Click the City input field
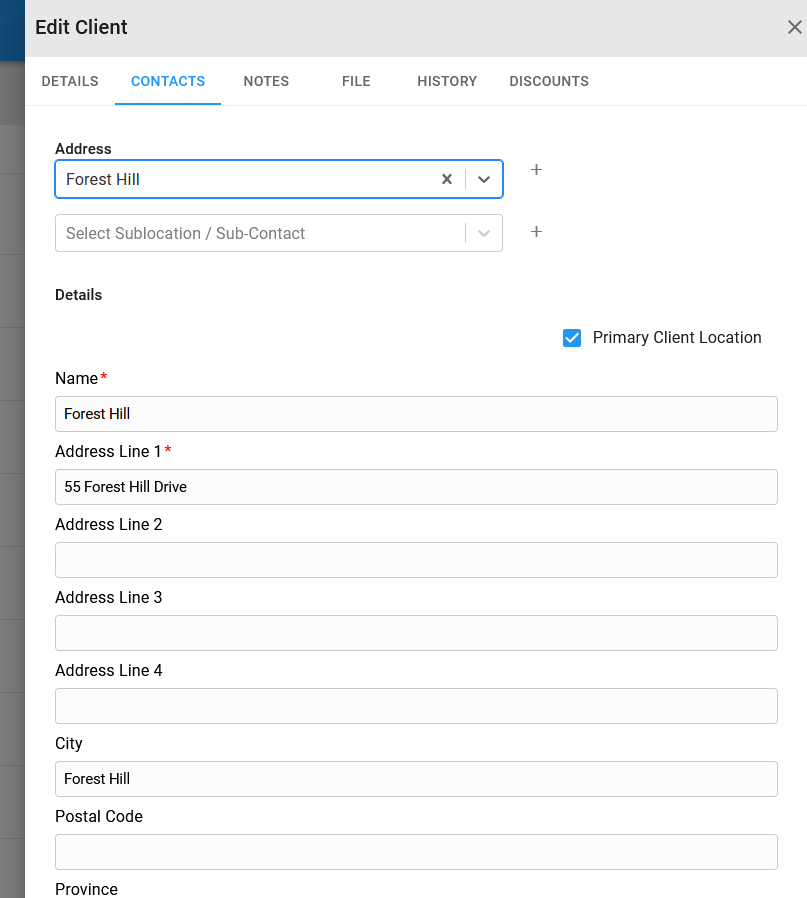807x898 pixels. [416, 779]
